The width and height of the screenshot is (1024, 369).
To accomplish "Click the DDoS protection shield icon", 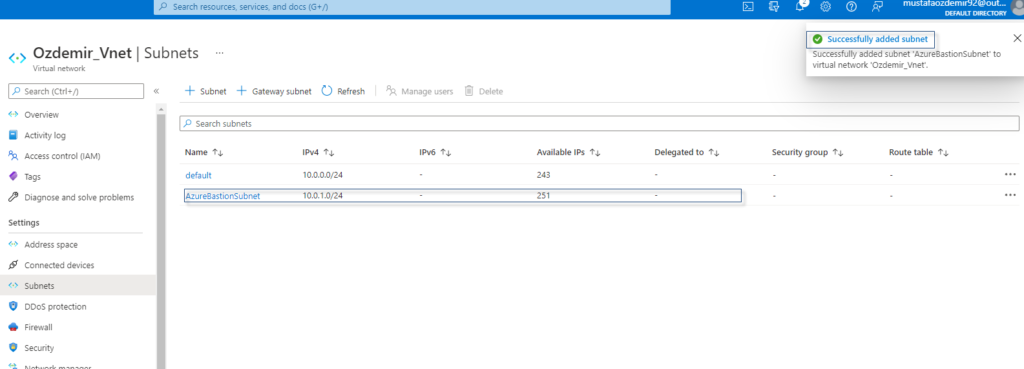I will point(12,306).
